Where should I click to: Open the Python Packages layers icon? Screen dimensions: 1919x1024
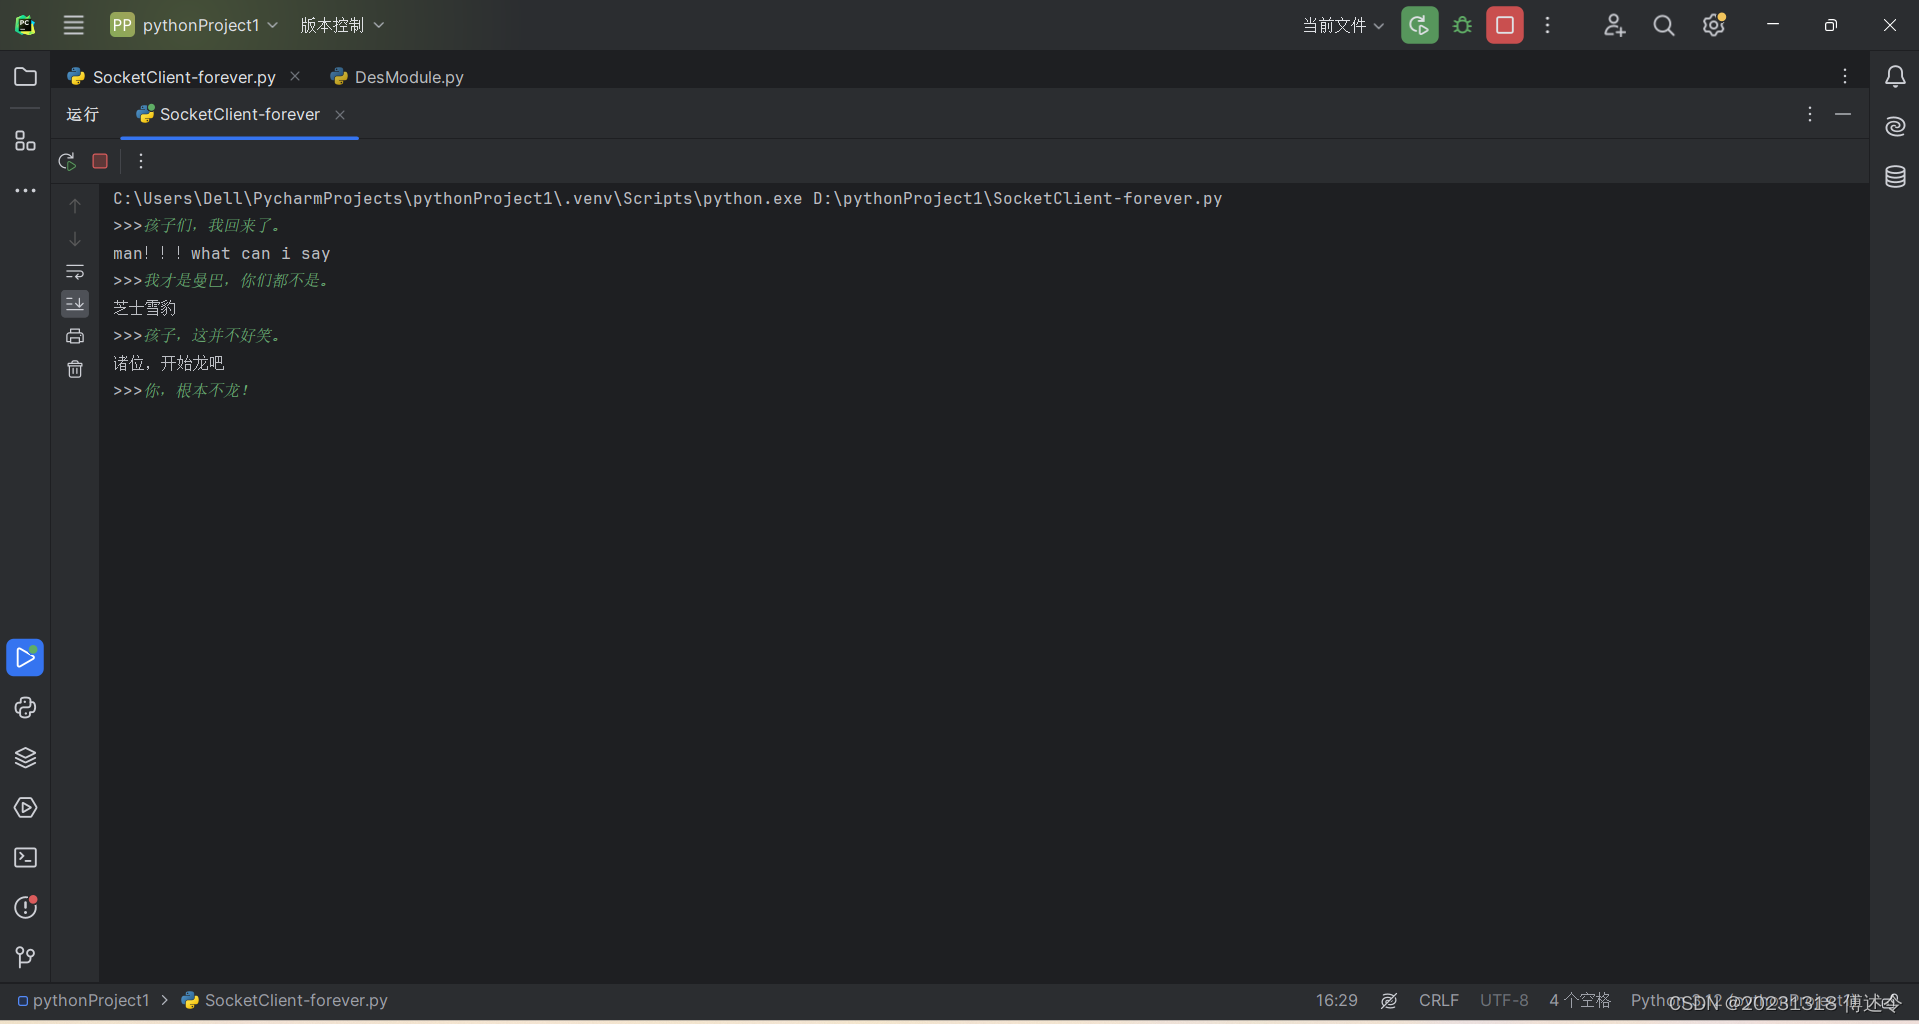[x=25, y=758]
